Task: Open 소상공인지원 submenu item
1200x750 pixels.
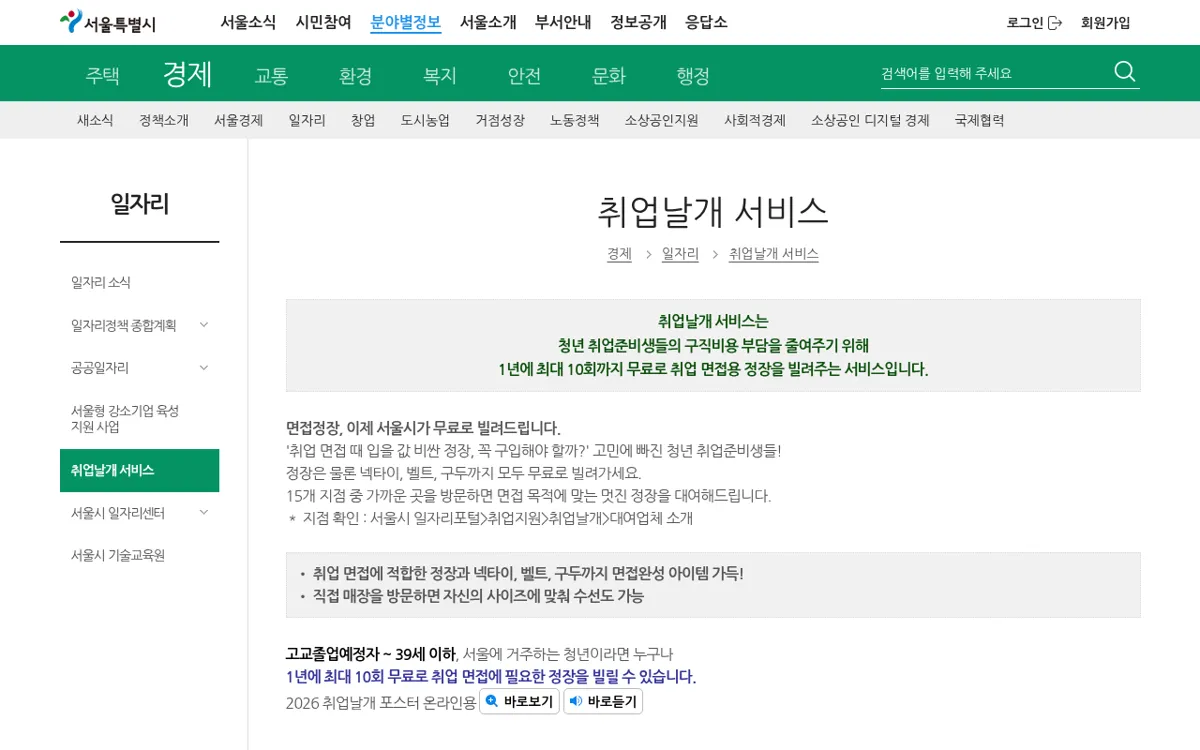Action: pyautogui.click(x=662, y=120)
